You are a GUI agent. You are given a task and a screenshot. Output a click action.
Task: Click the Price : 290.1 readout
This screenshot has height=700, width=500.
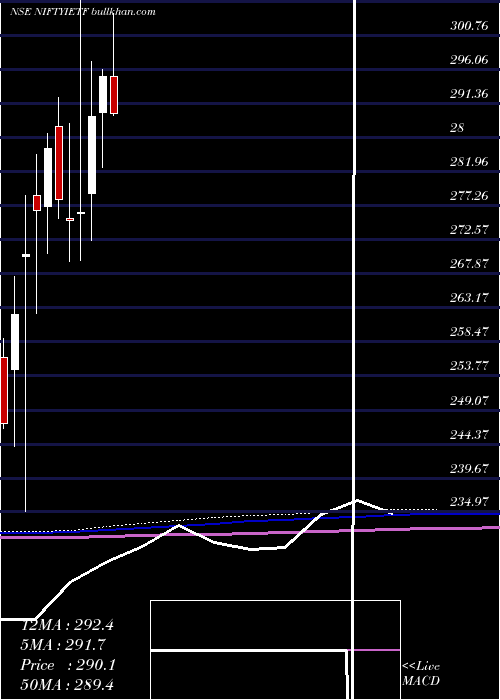(x=68, y=665)
